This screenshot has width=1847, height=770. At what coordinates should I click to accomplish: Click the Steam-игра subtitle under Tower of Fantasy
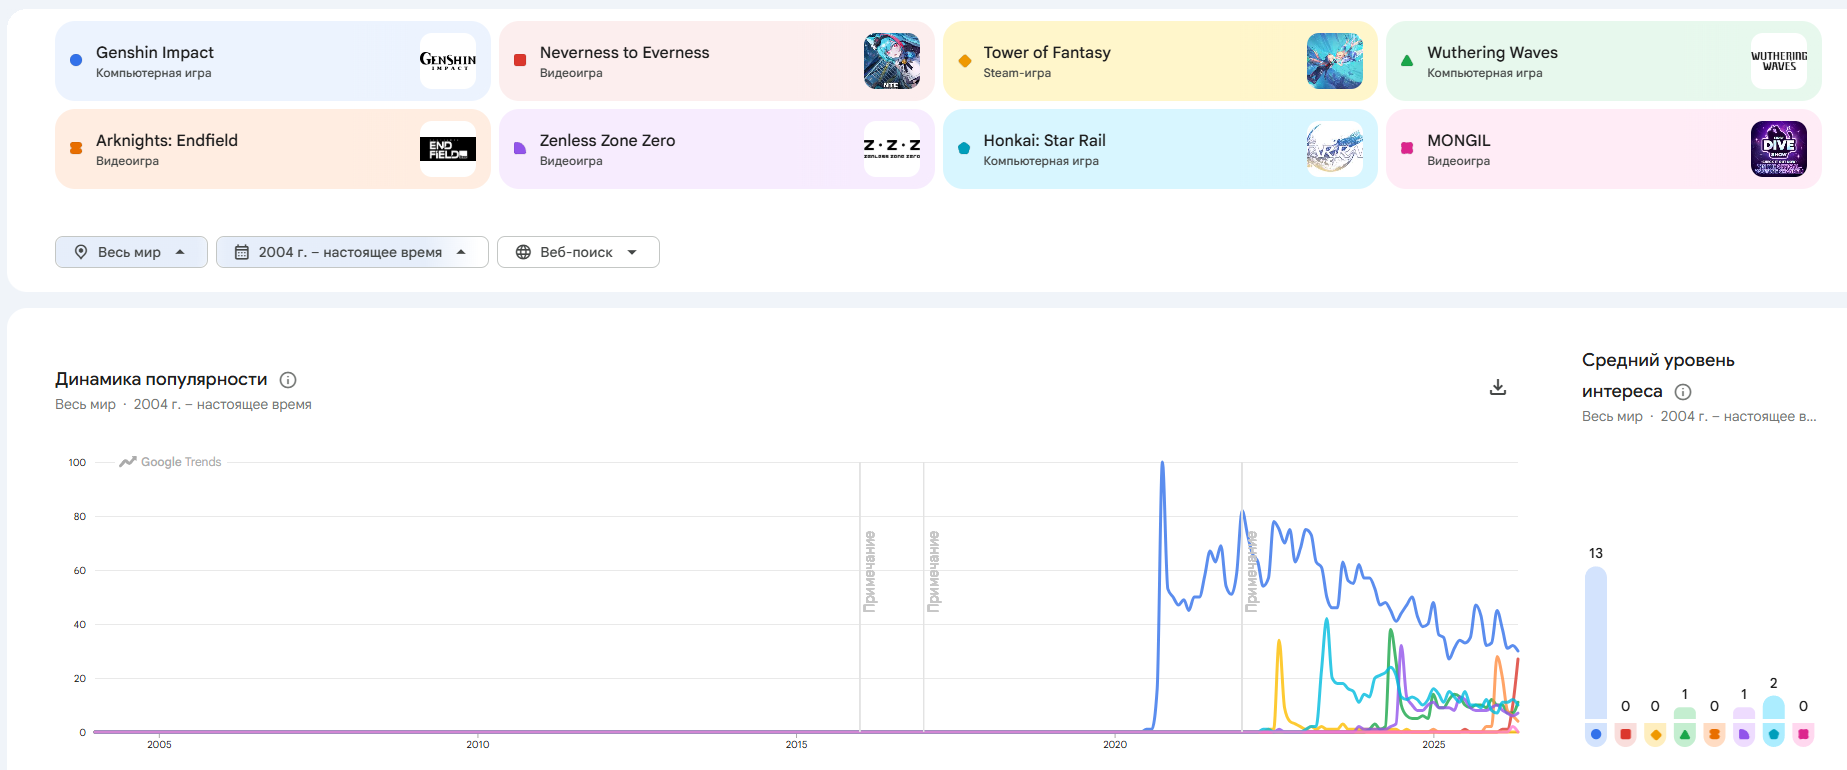pos(1017,73)
